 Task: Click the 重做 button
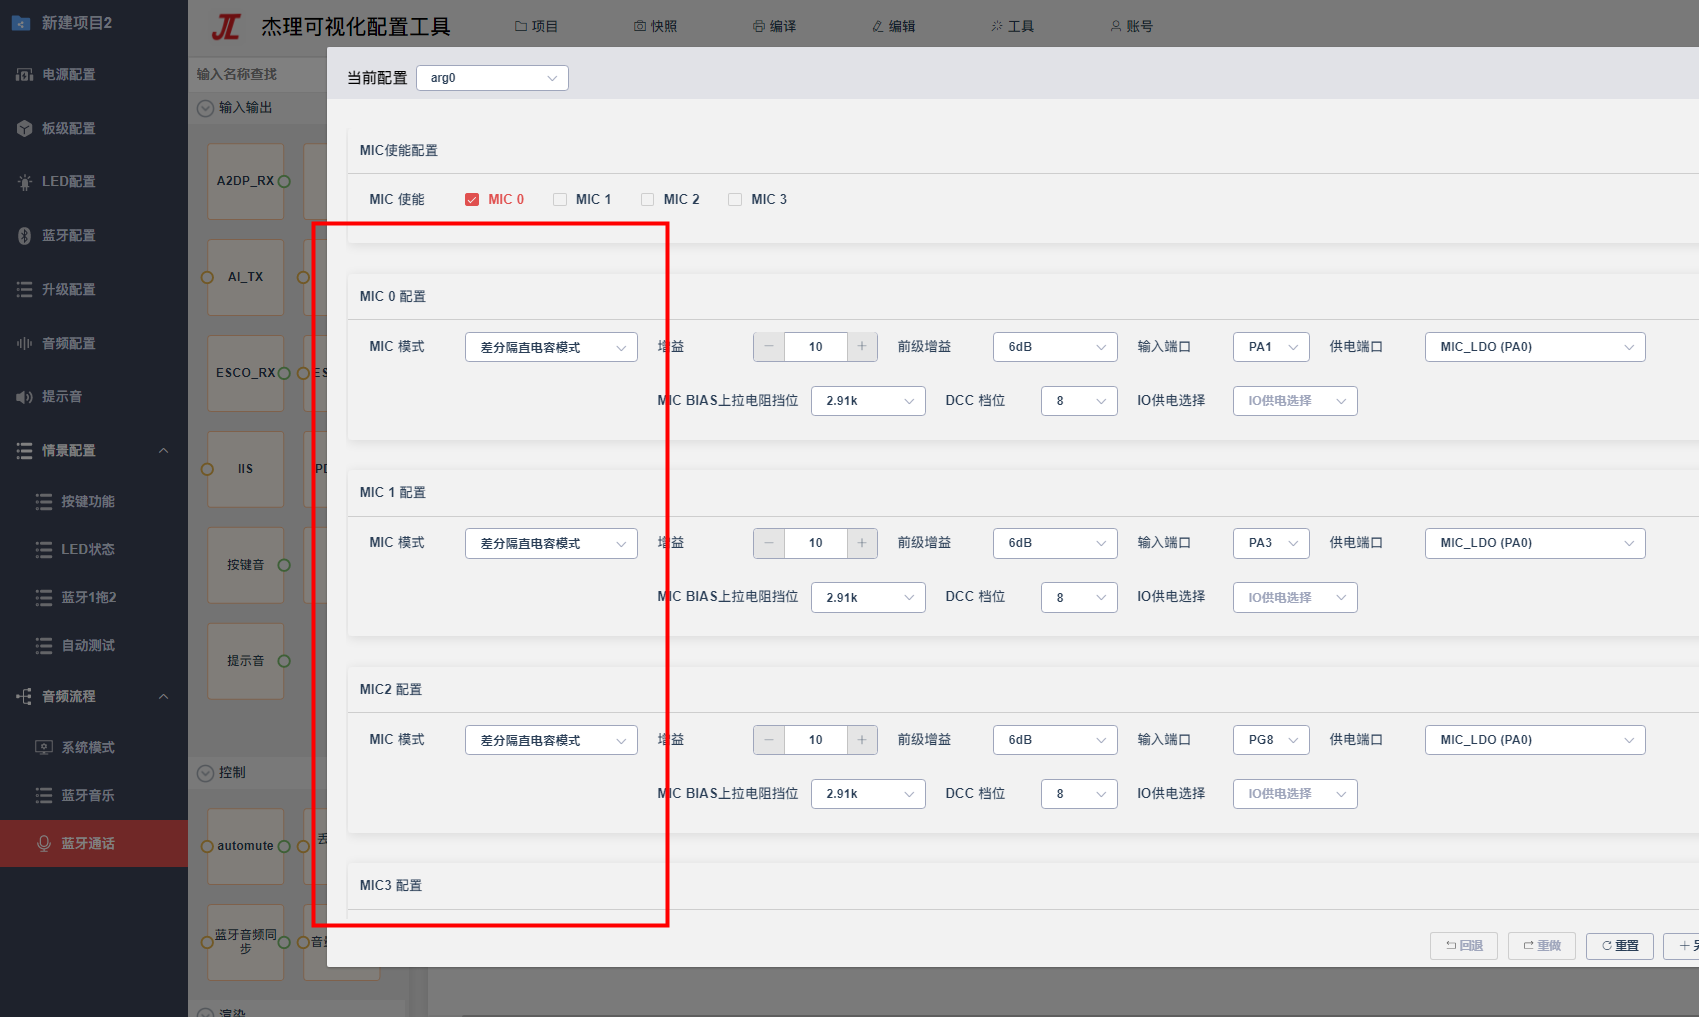[x=1542, y=946]
